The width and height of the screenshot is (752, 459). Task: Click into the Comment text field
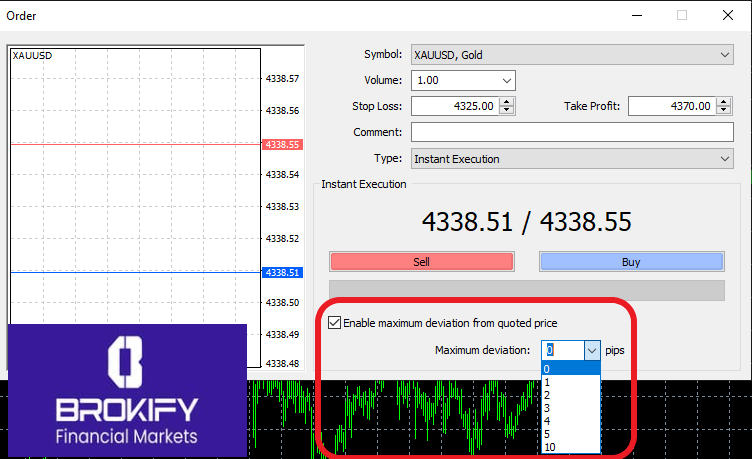(571, 133)
